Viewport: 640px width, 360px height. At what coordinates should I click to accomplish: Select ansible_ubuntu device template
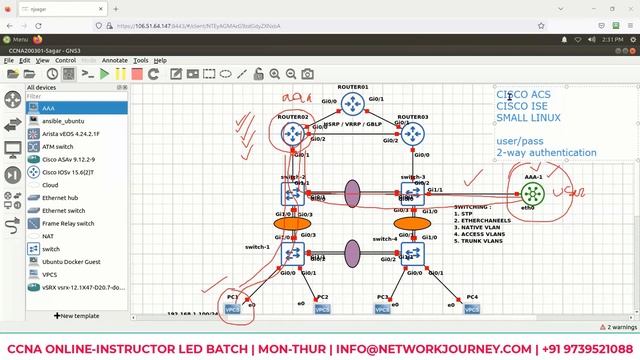point(77,121)
